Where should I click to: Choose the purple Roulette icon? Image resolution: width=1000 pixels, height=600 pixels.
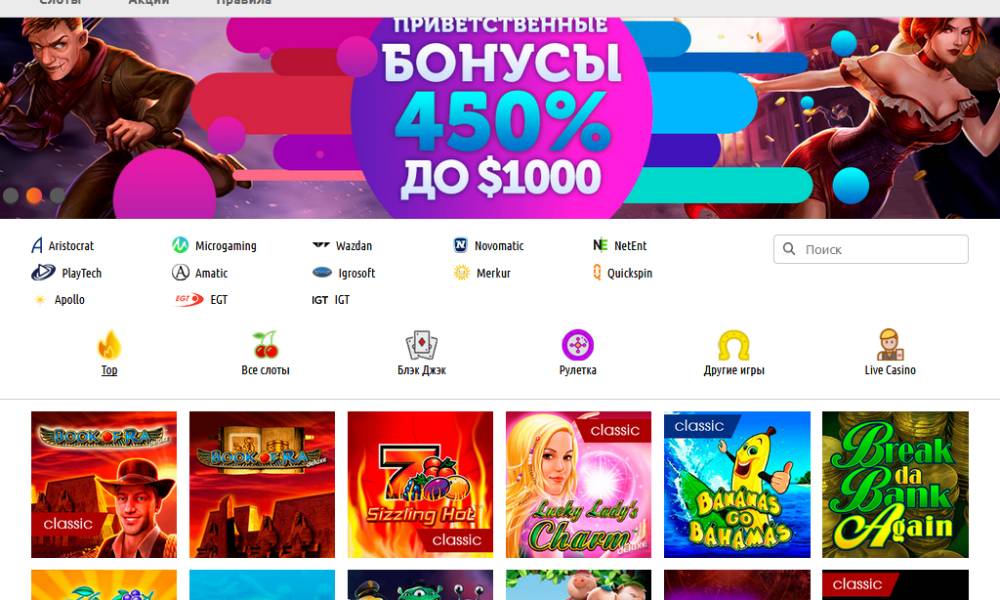(x=578, y=345)
